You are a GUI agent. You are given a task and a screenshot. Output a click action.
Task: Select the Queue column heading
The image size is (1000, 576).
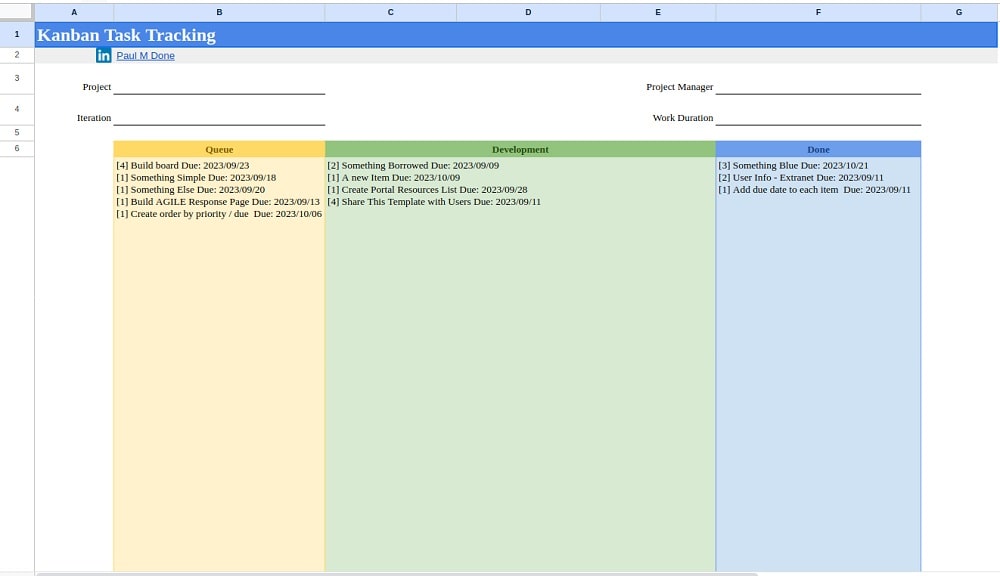tap(219, 149)
